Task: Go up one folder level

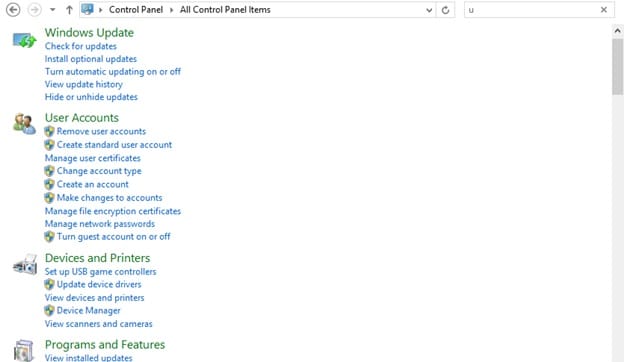Action: [69, 10]
